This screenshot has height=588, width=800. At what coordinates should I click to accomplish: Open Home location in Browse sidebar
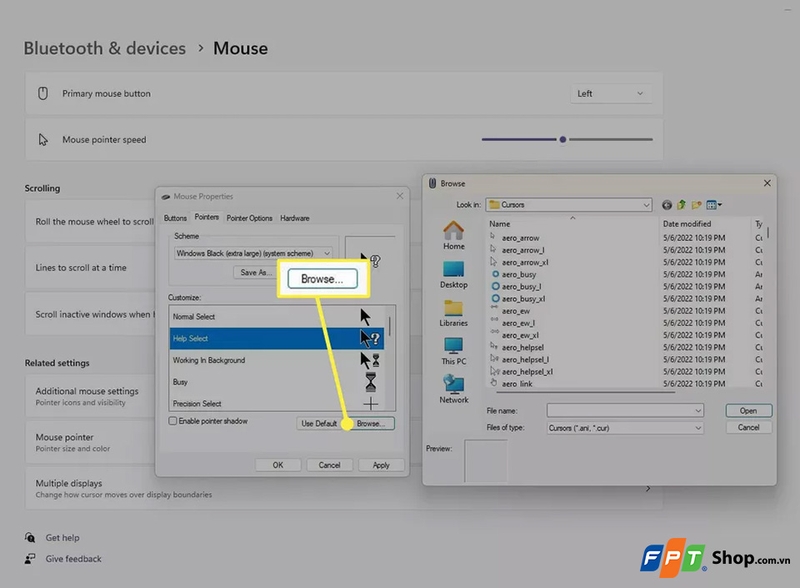tap(454, 235)
